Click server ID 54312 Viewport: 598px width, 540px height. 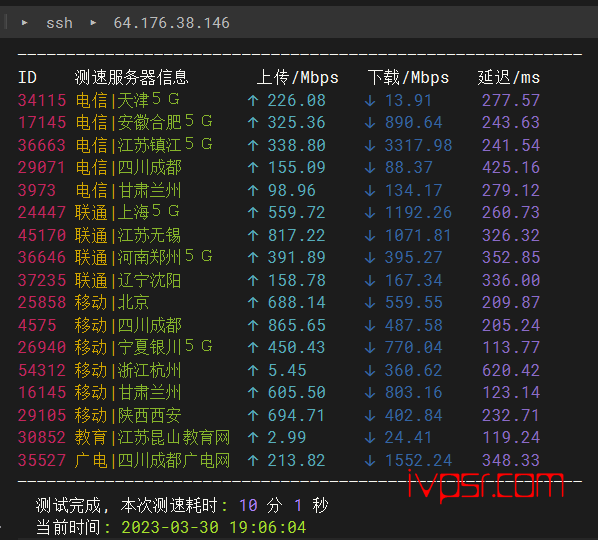coord(42,370)
